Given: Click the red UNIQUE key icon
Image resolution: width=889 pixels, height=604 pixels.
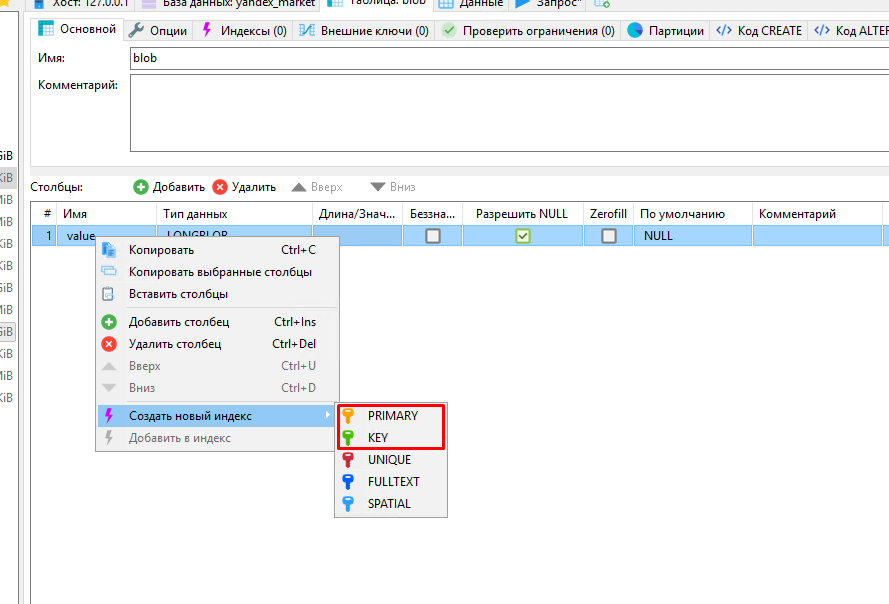Looking at the screenshot, I should click(x=348, y=460).
